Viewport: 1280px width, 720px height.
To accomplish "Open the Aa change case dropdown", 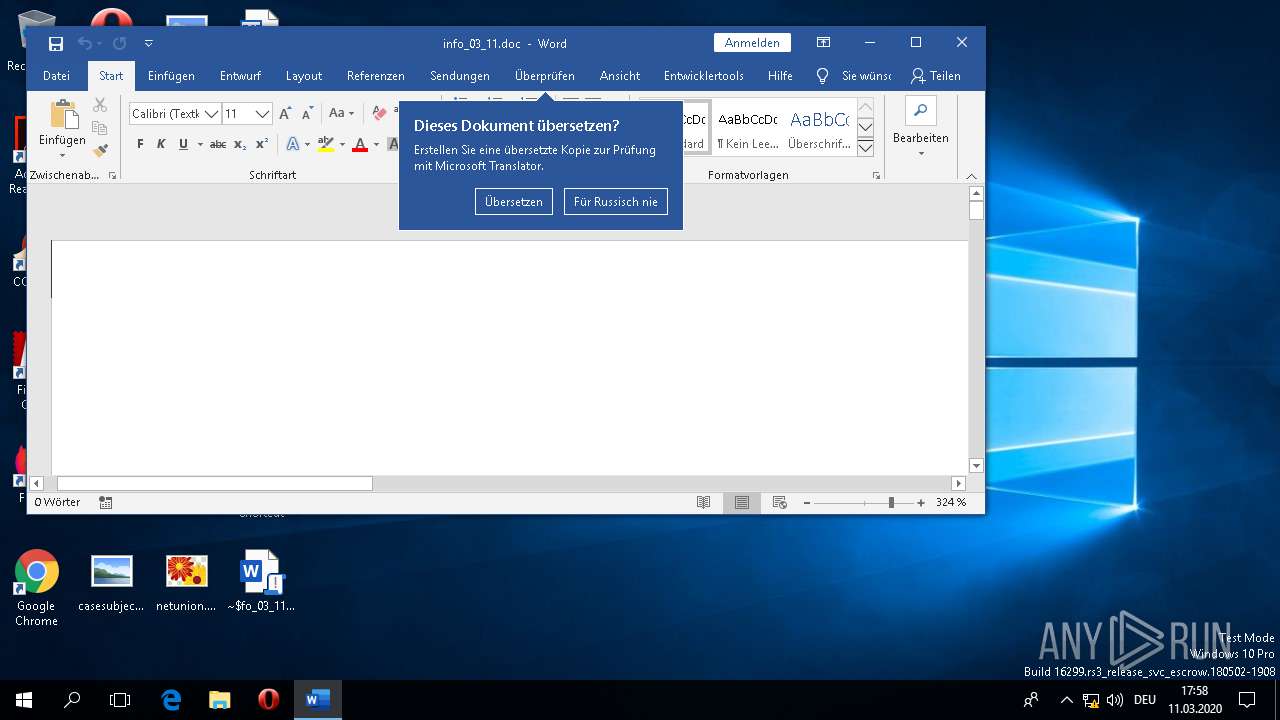I will pos(341,114).
